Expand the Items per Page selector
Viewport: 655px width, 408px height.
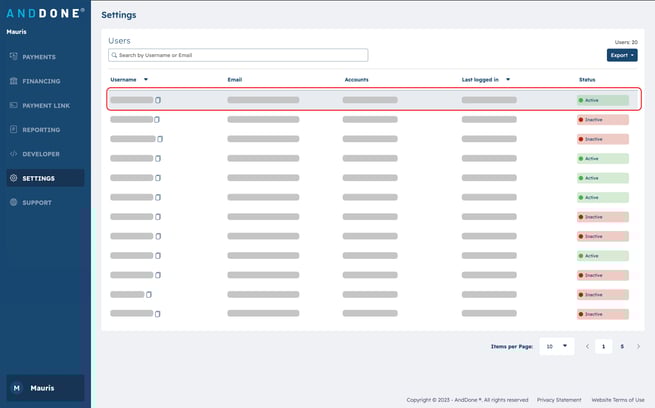click(555, 346)
